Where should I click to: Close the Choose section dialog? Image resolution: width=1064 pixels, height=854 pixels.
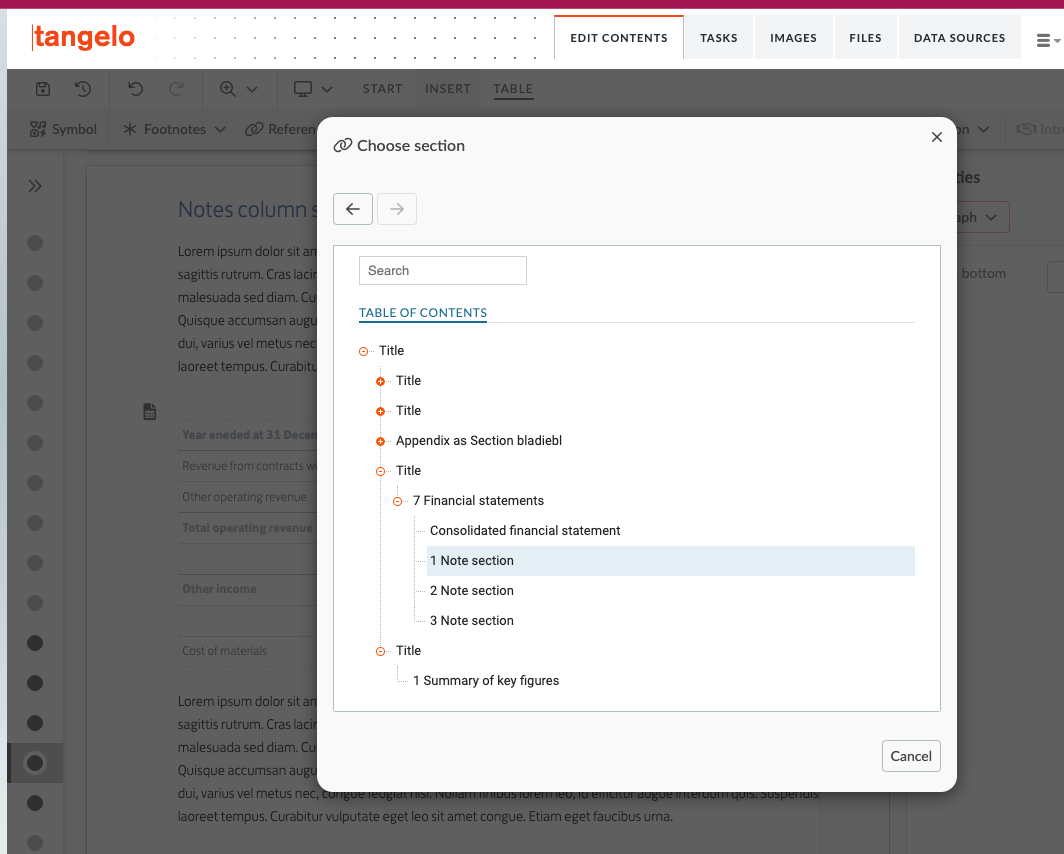[936, 137]
